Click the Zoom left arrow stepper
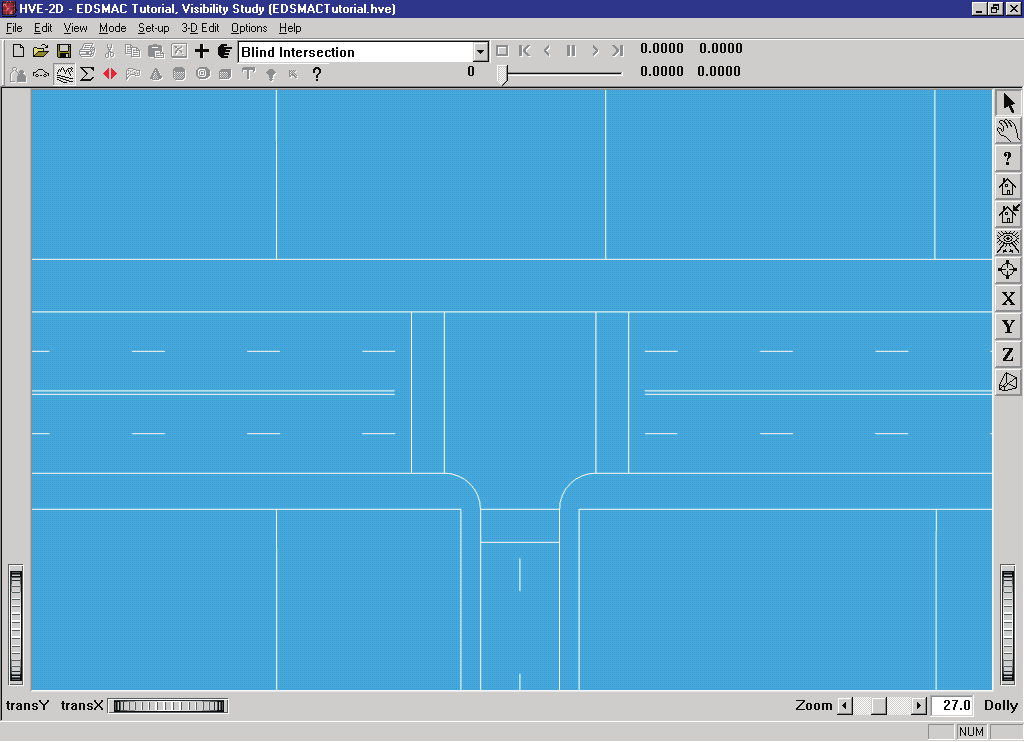Viewport: 1024px width, 742px height. pyautogui.click(x=845, y=705)
